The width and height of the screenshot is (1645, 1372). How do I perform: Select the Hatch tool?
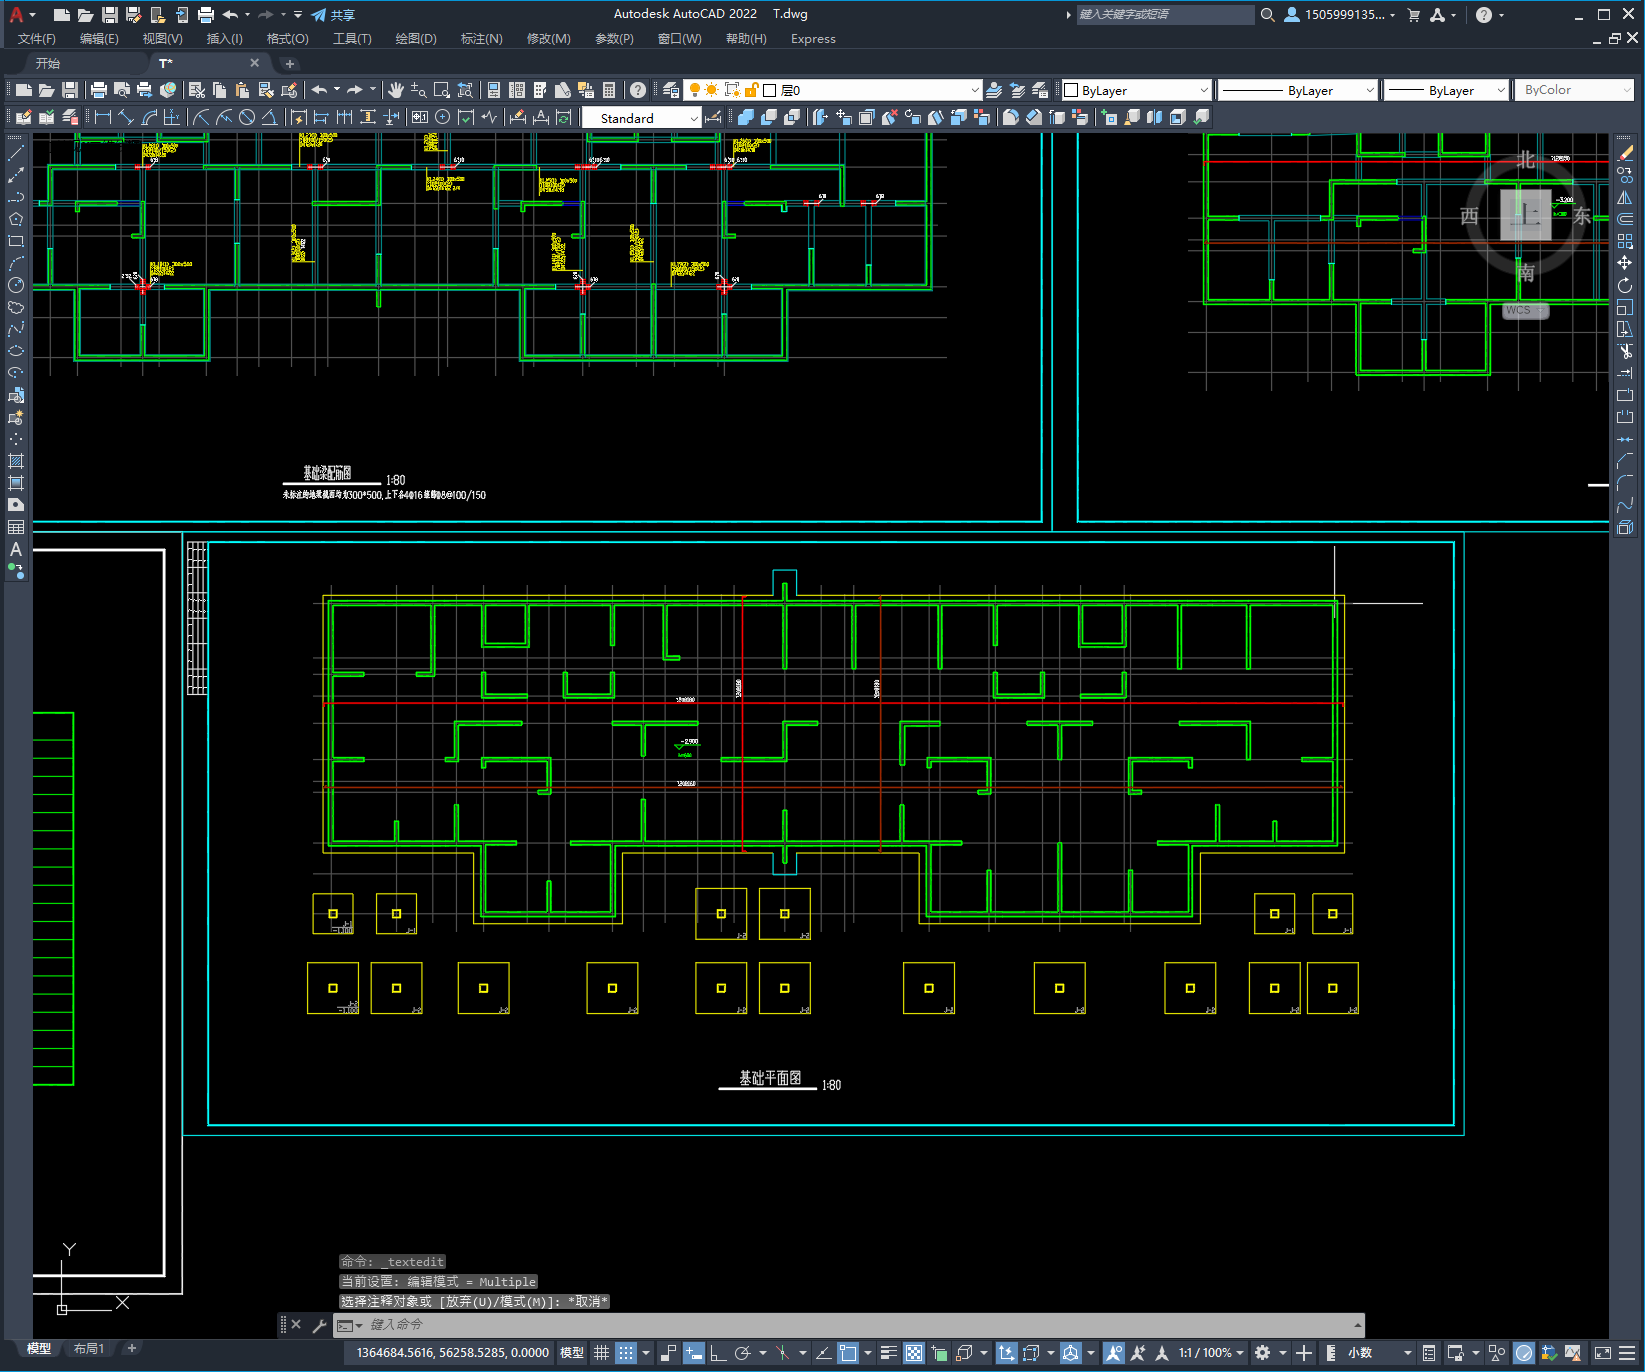pos(16,461)
